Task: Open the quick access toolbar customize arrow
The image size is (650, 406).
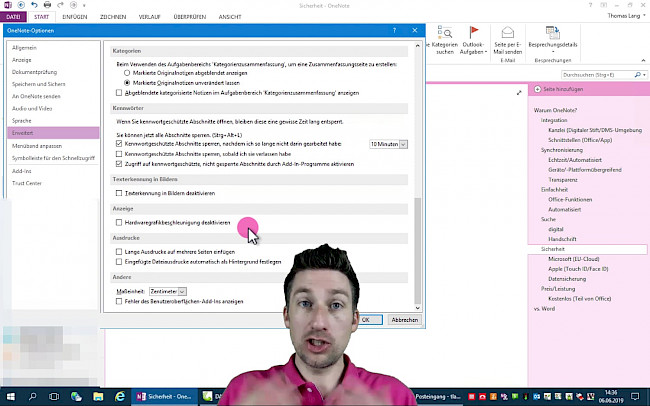Action: [84, 5]
